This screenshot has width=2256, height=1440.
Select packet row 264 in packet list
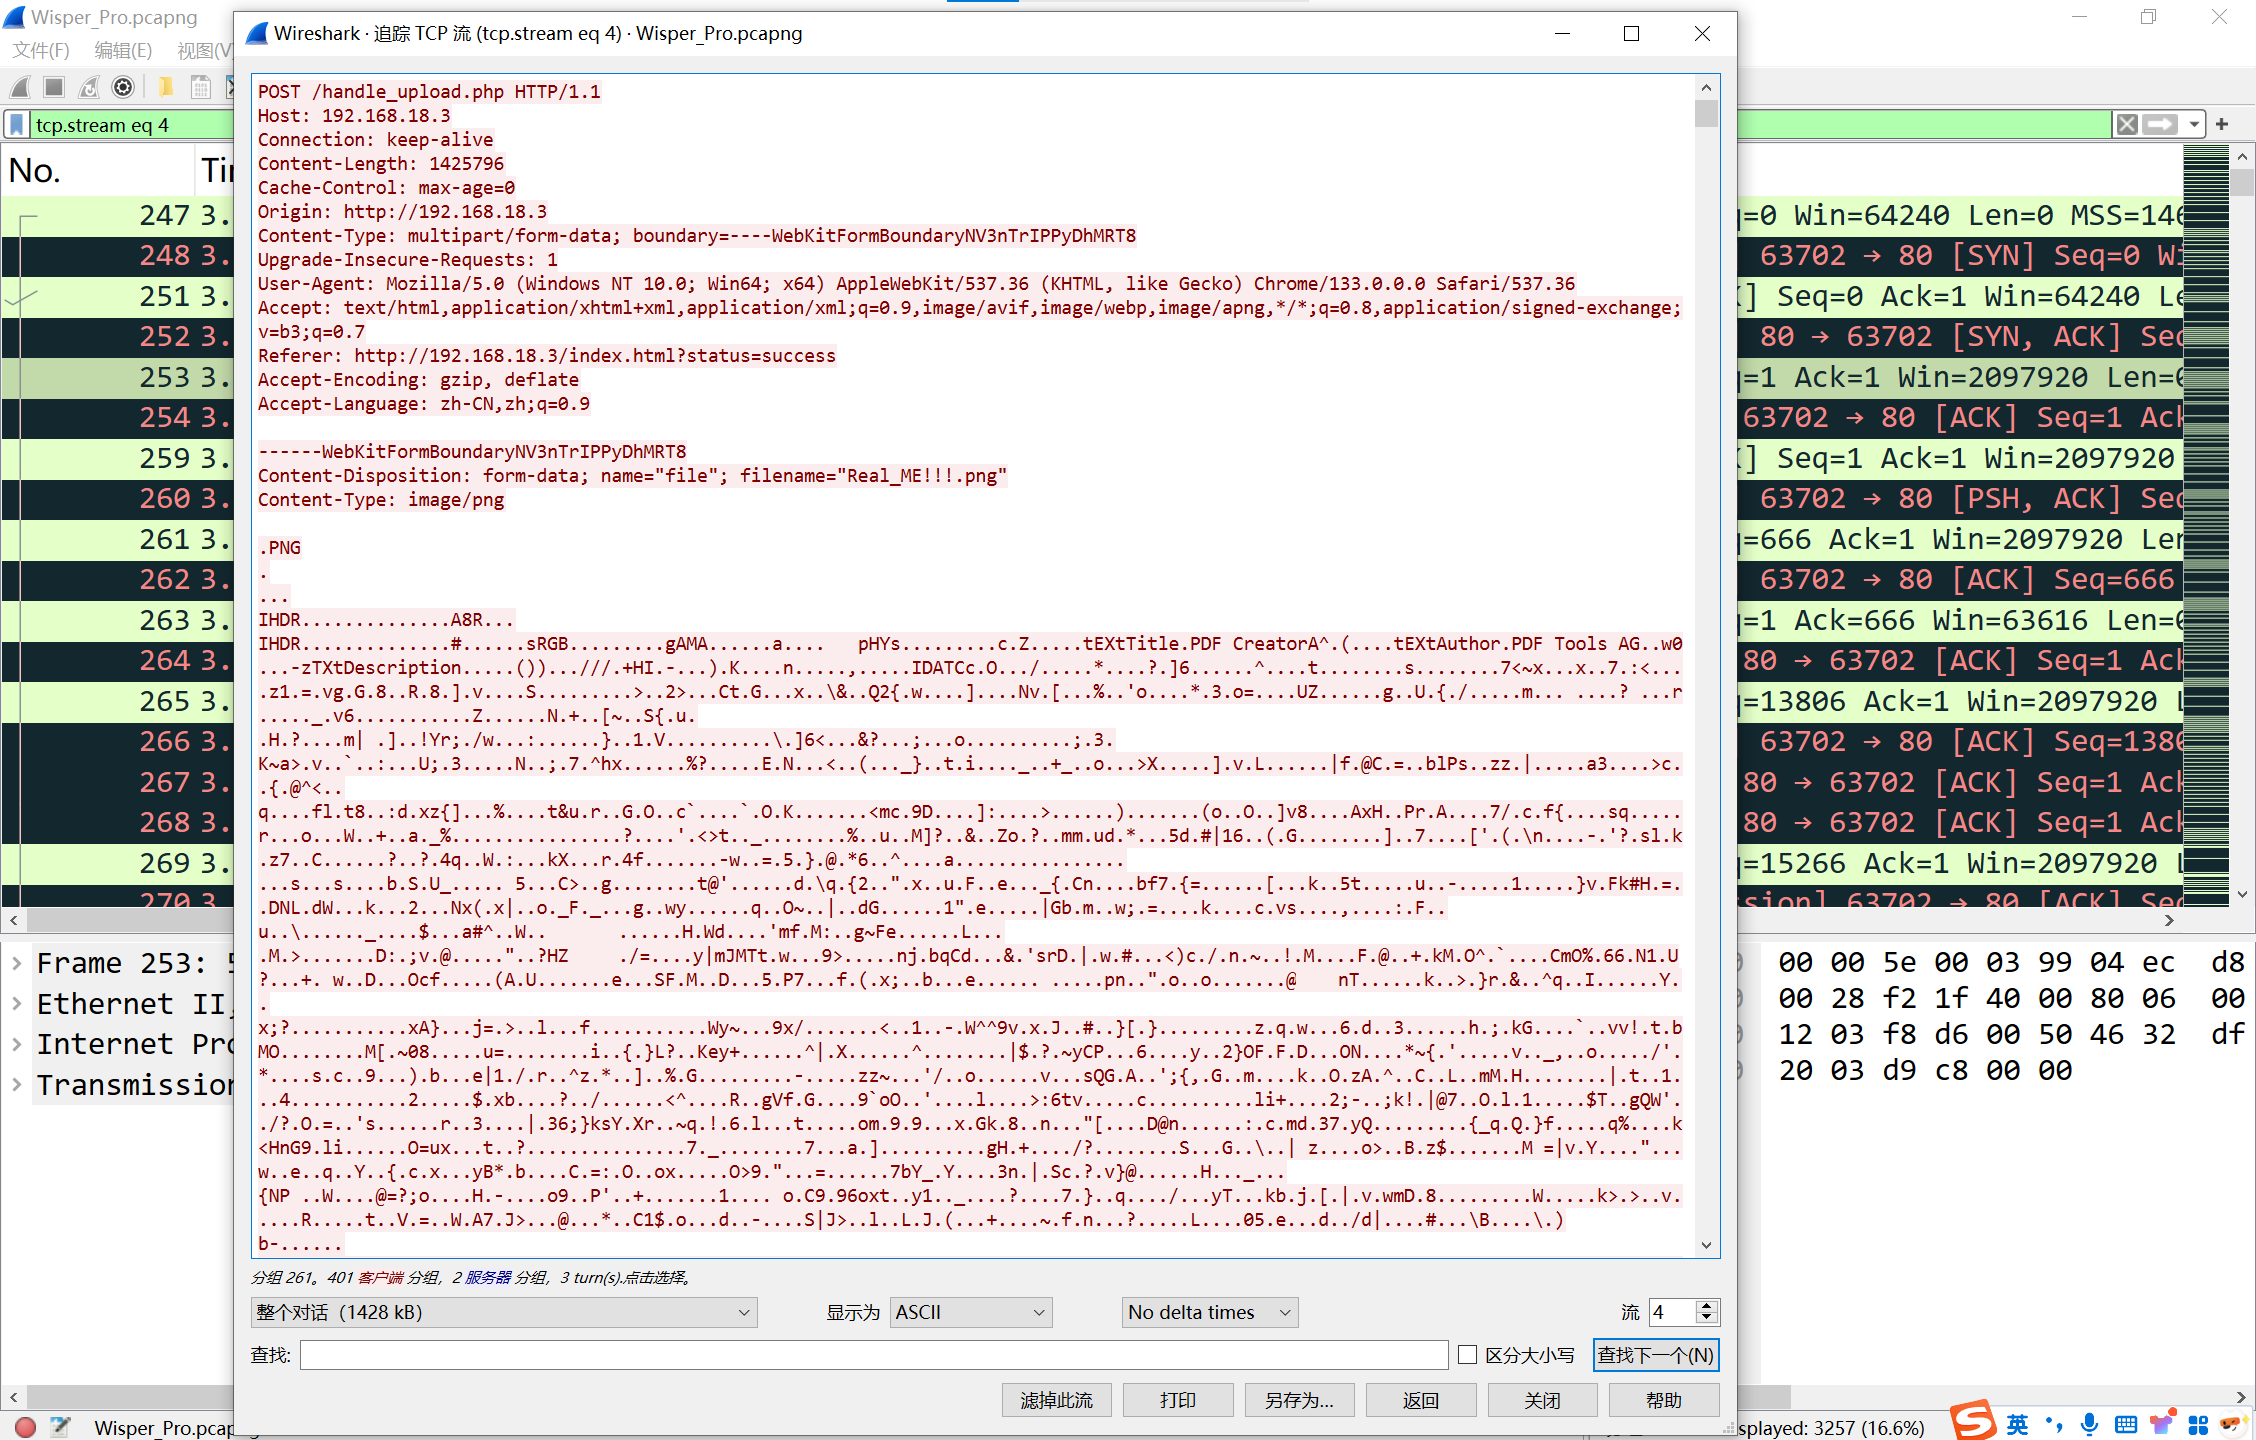point(117,660)
